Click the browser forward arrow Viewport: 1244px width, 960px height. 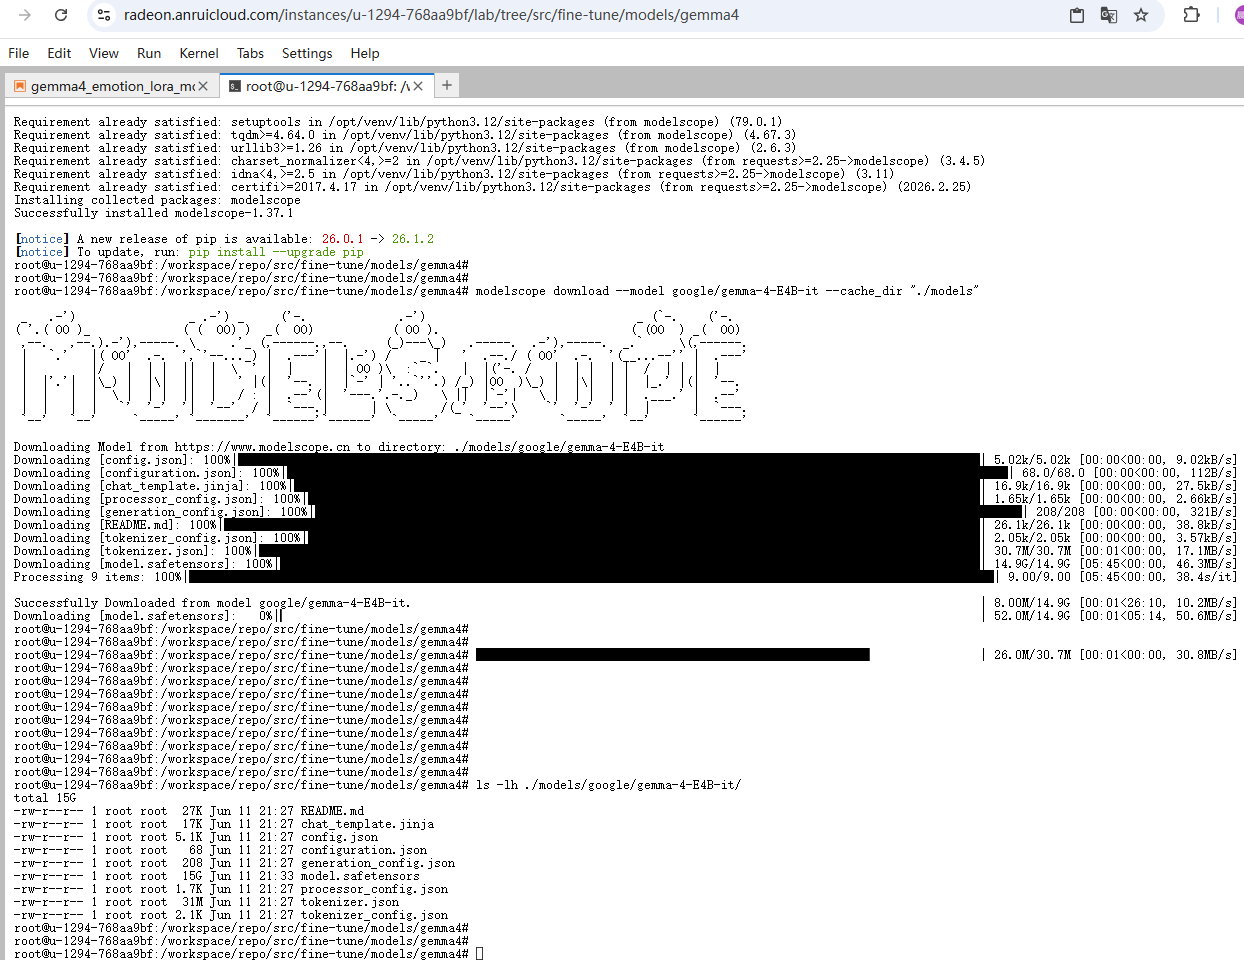(x=25, y=15)
